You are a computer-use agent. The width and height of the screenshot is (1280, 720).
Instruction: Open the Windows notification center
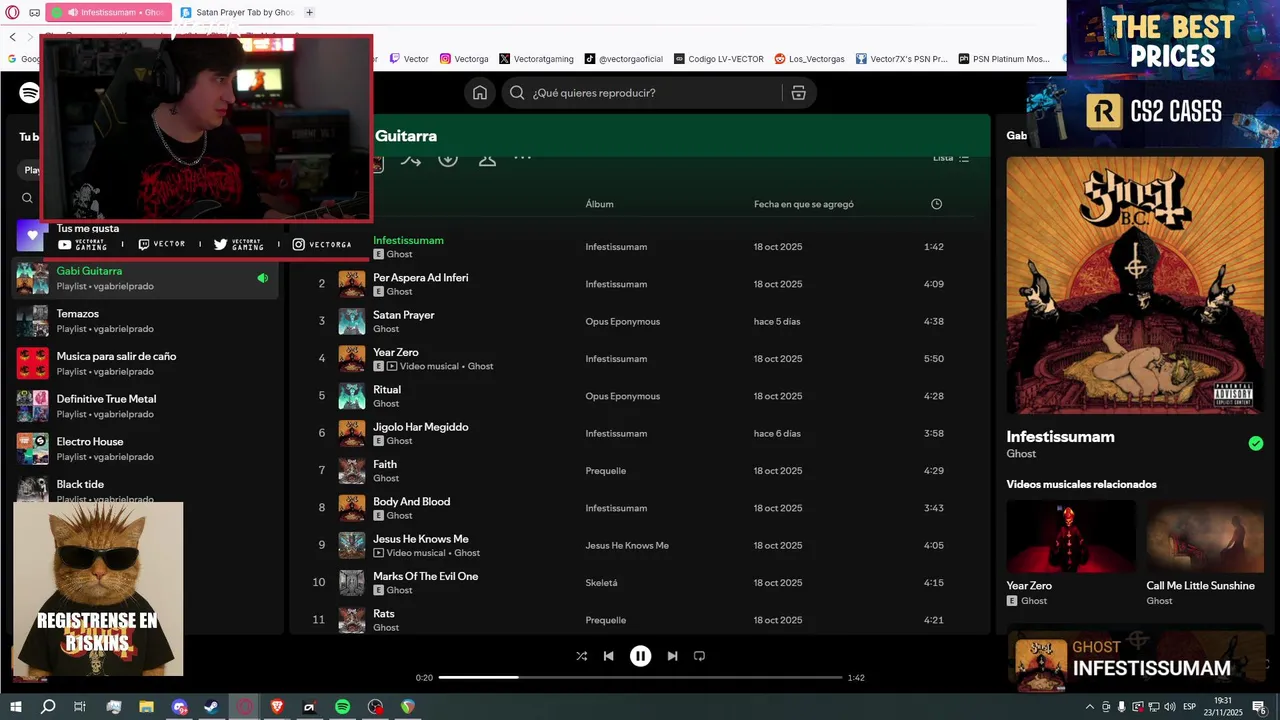point(1259,707)
